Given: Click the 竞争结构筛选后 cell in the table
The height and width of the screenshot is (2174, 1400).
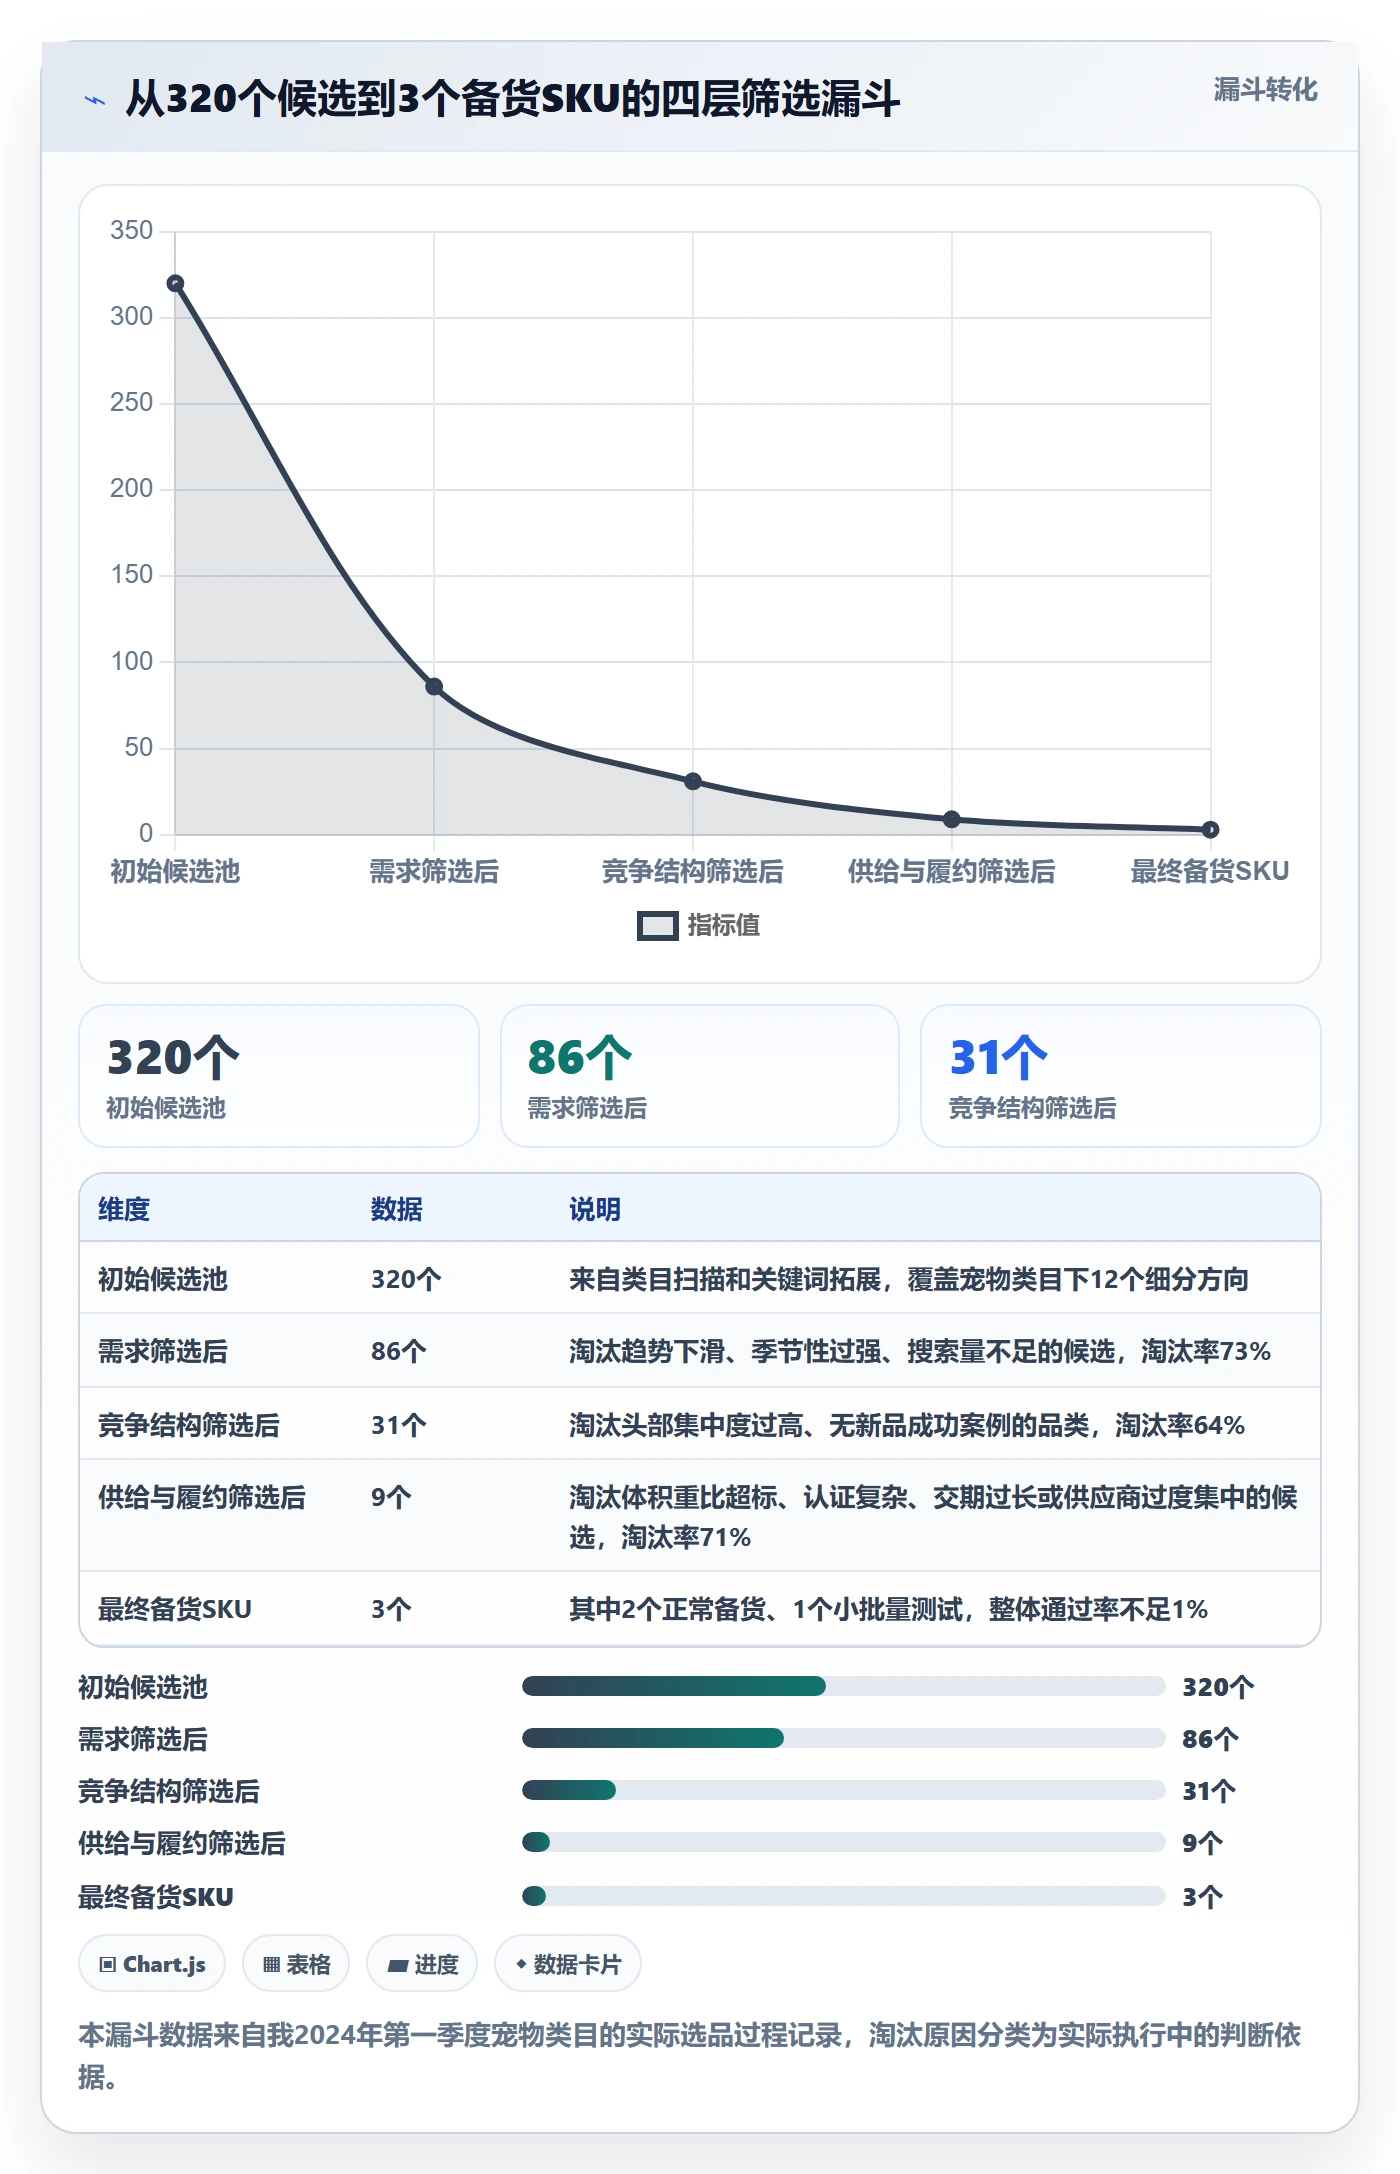Looking at the screenshot, I should tap(189, 1425).
